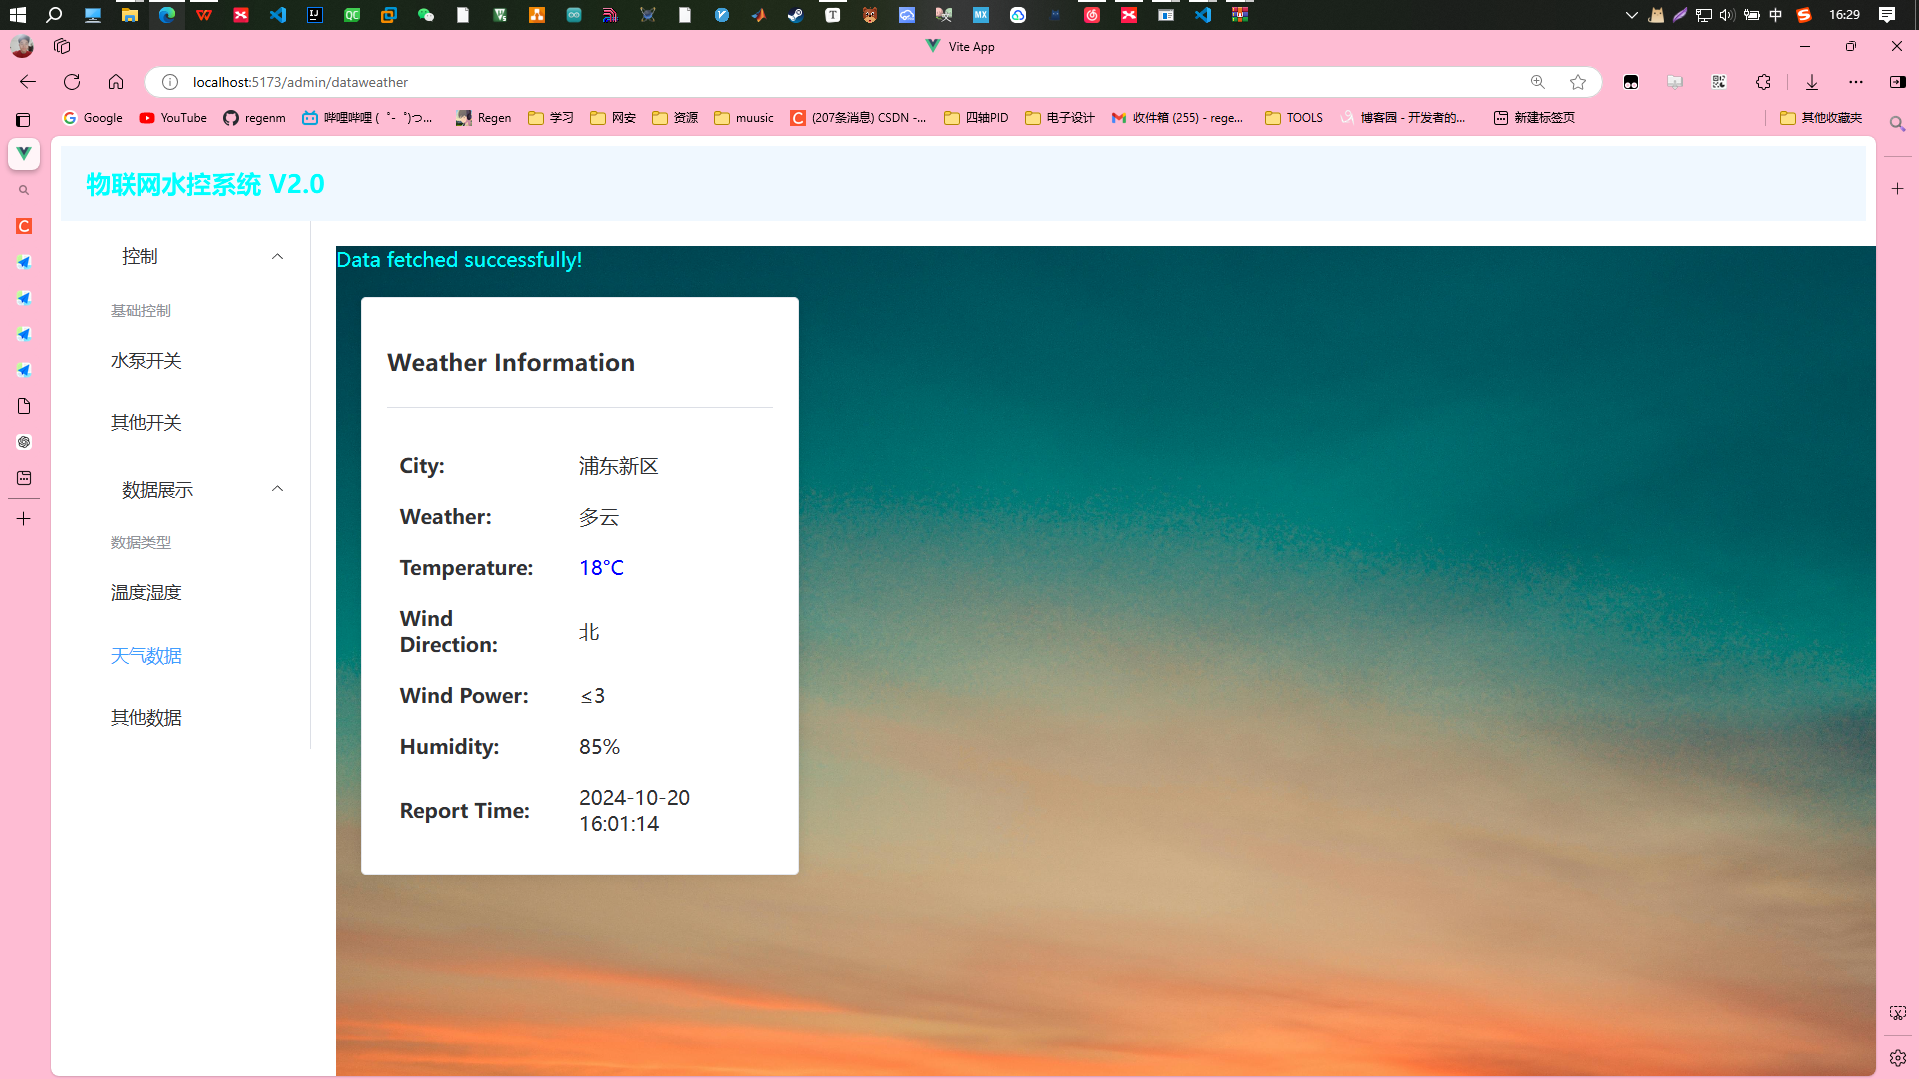Open browser extensions puzzle icon

pyautogui.click(x=1763, y=82)
